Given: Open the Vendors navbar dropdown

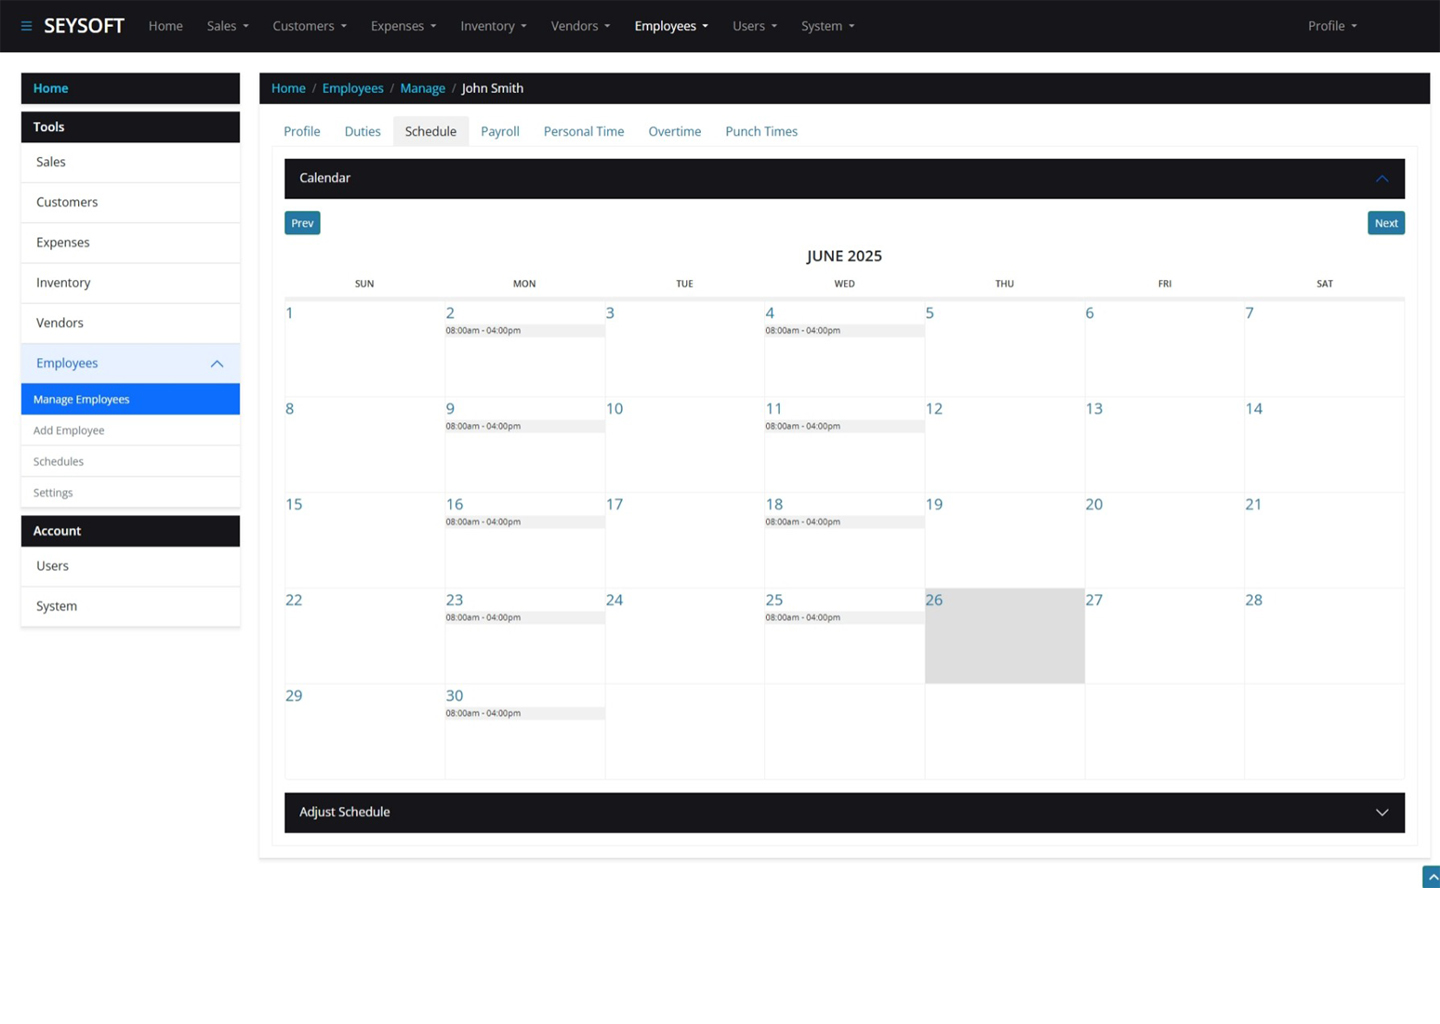Looking at the screenshot, I should point(580,26).
